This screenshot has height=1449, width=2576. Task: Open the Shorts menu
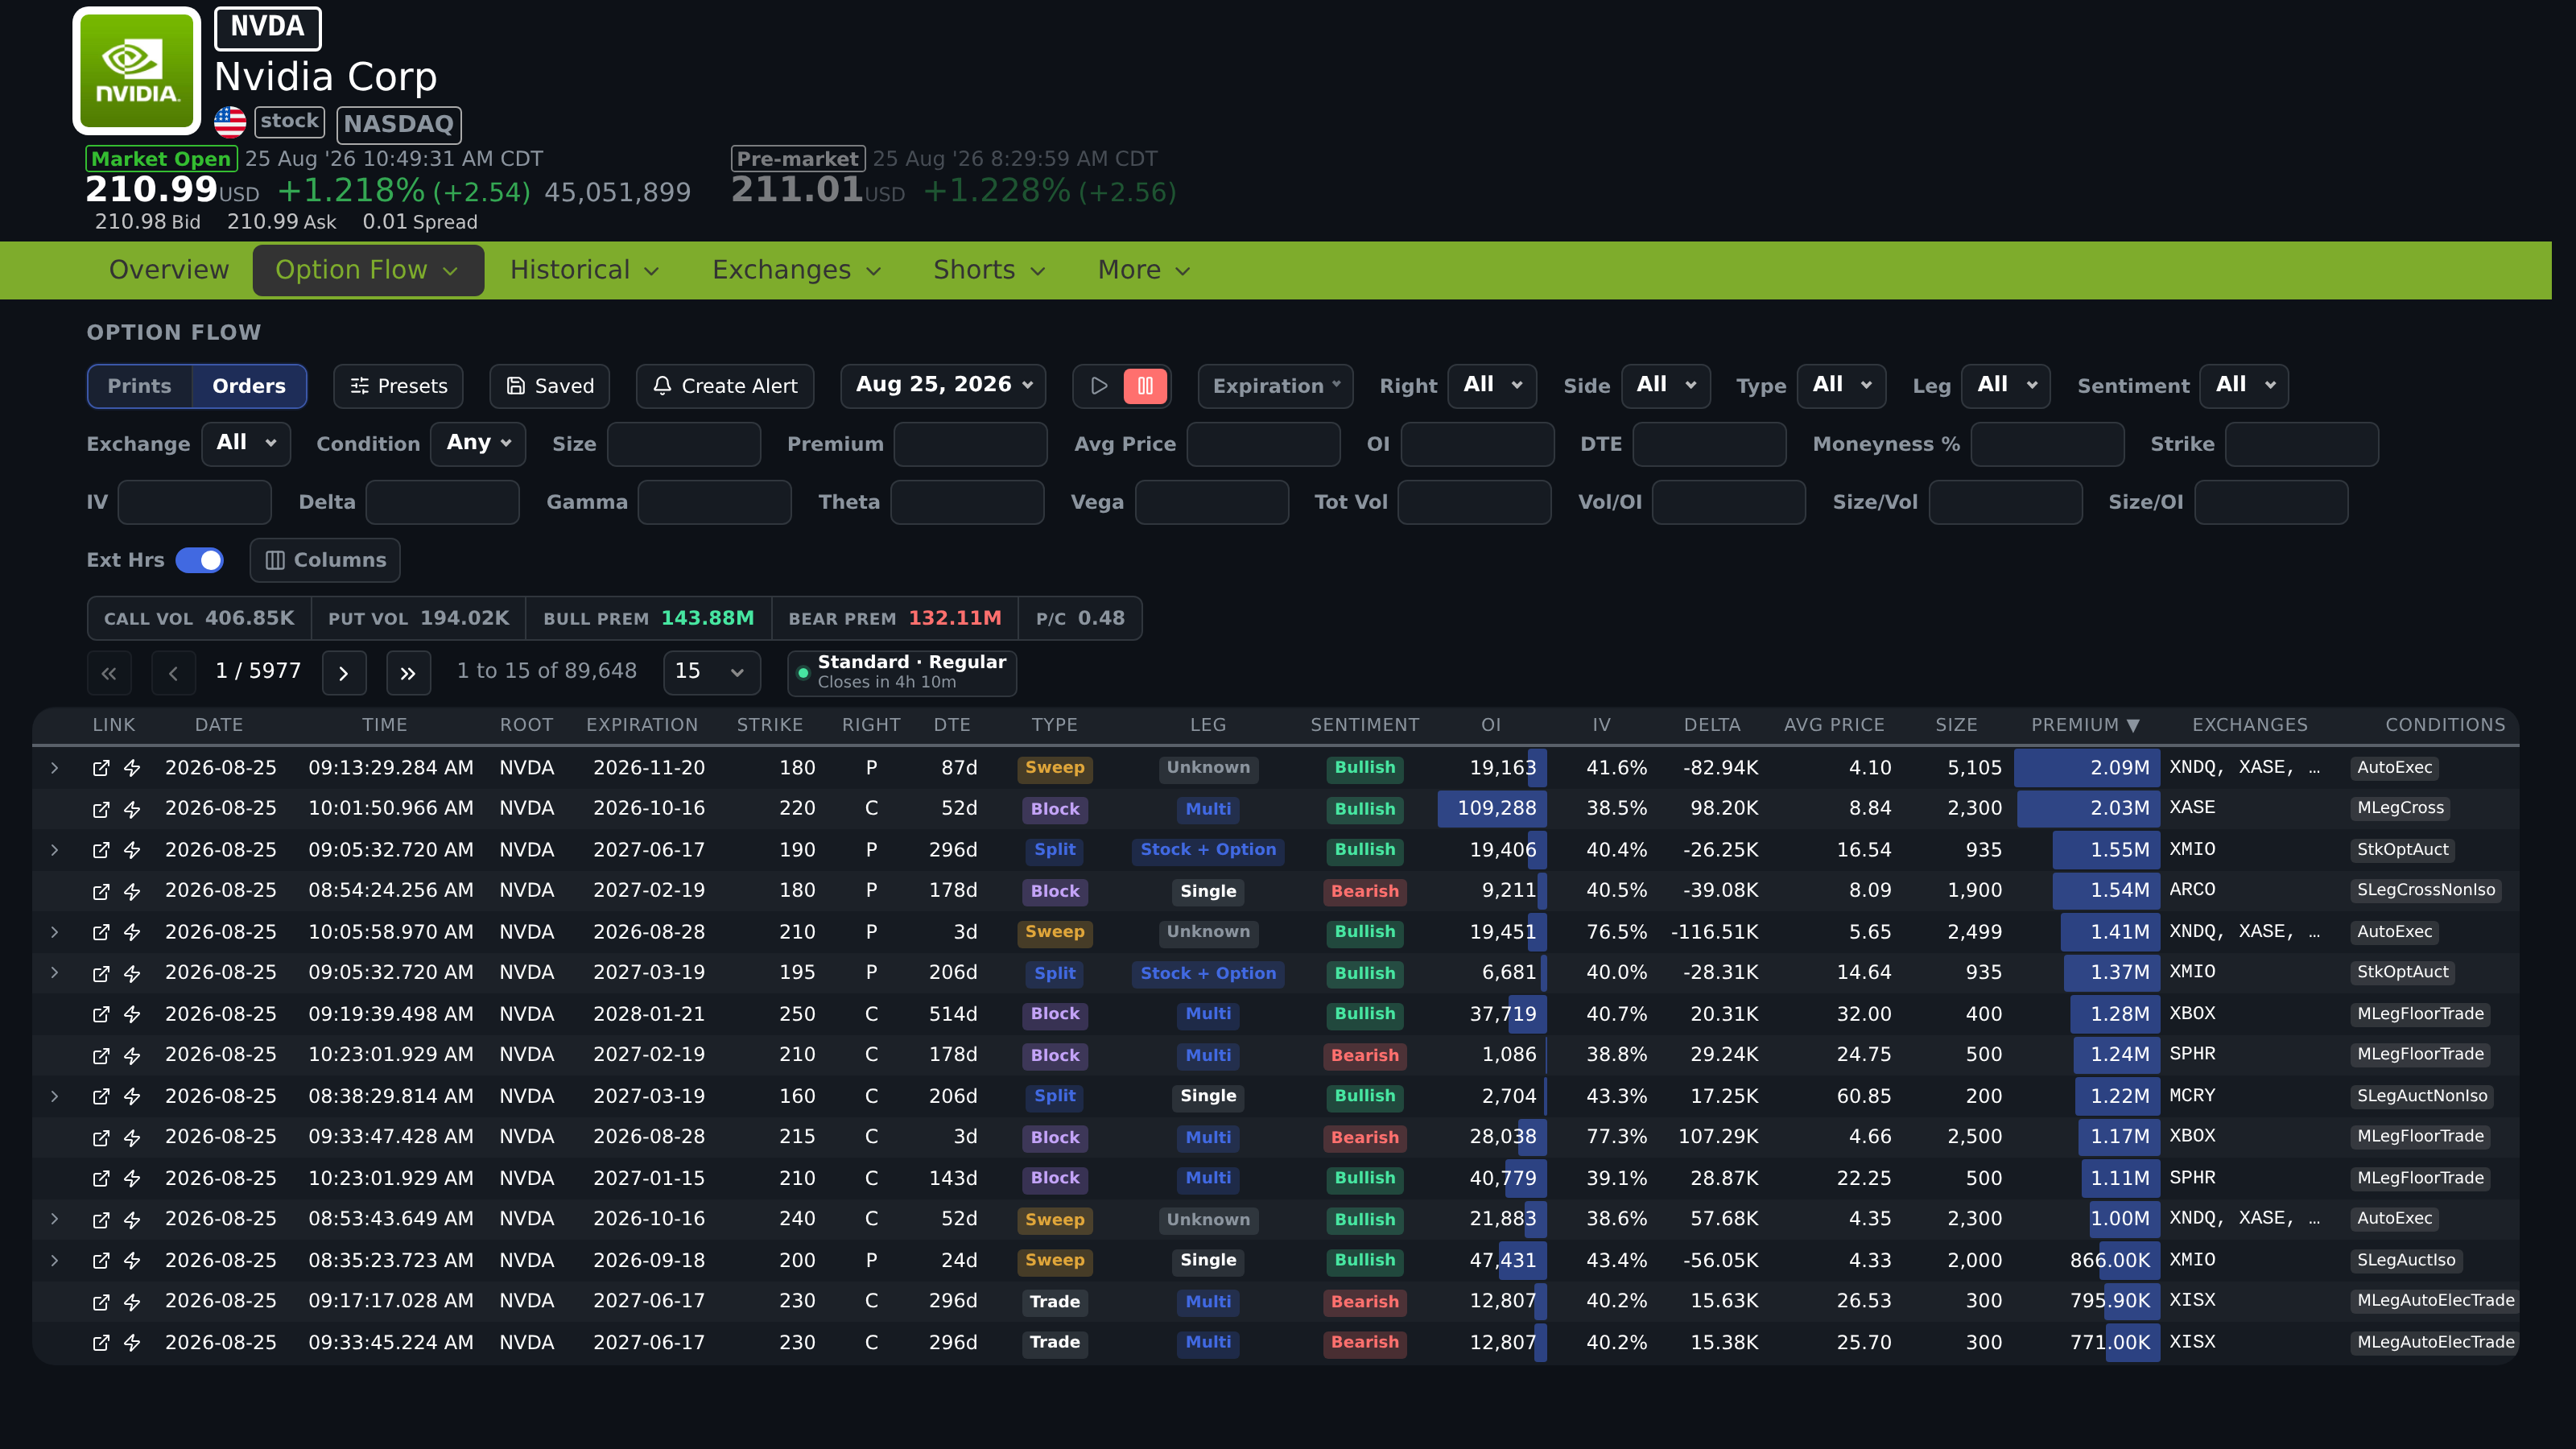(x=989, y=270)
